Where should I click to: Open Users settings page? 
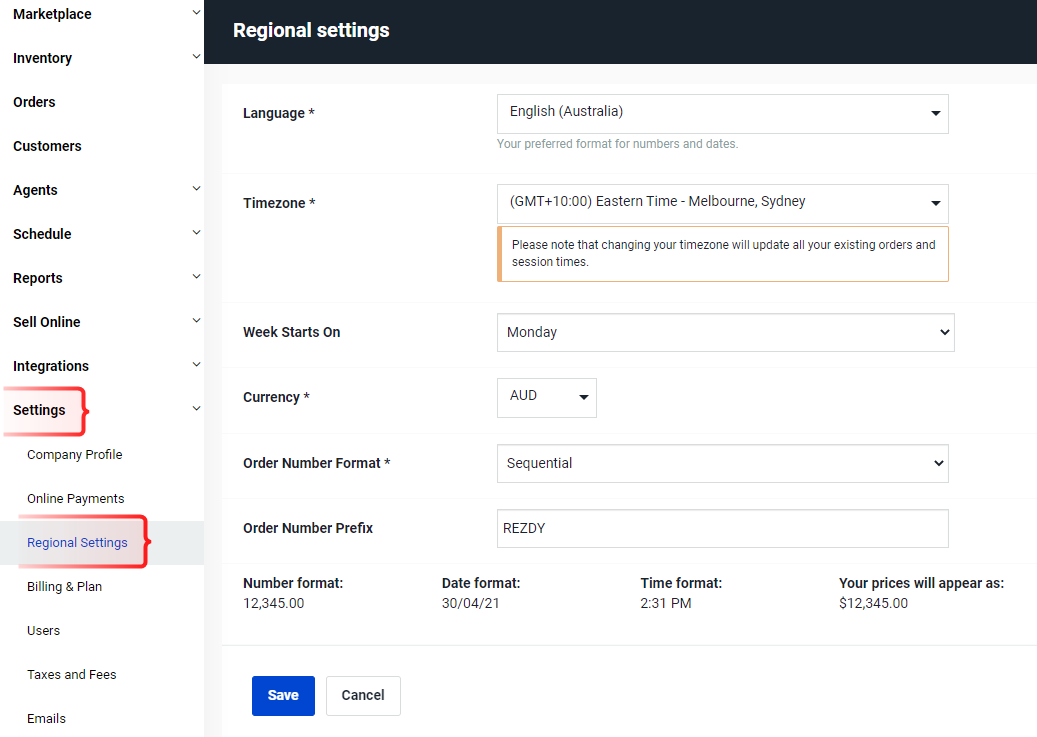click(44, 630)
